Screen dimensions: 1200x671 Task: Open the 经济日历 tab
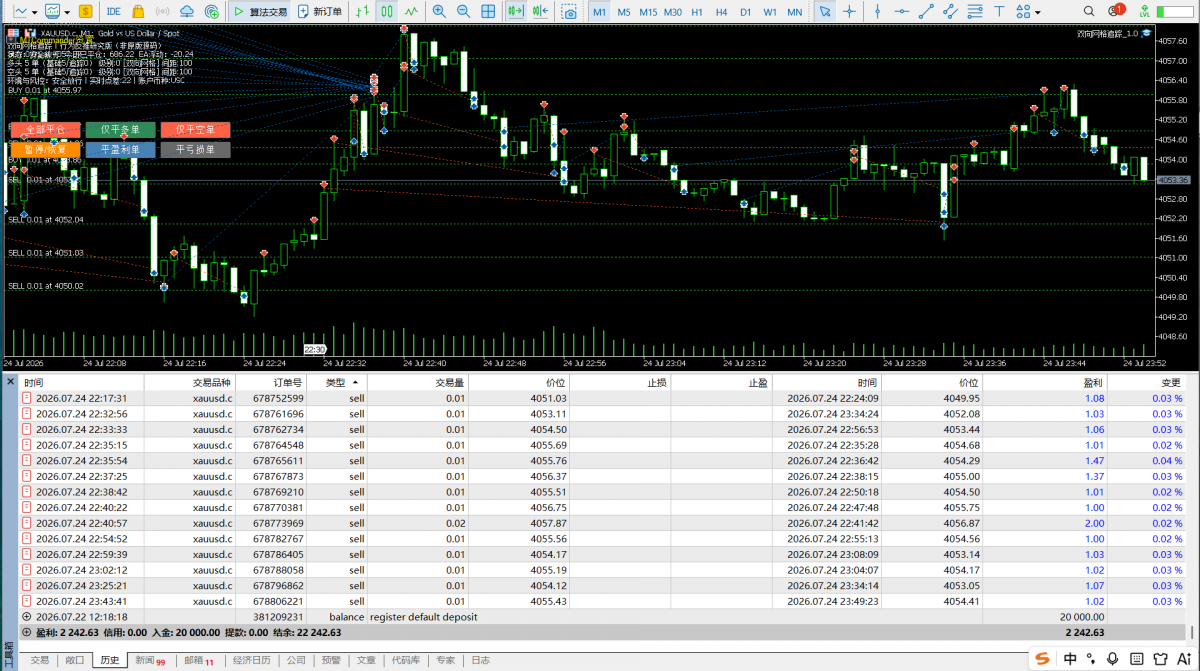coord(251,660)
